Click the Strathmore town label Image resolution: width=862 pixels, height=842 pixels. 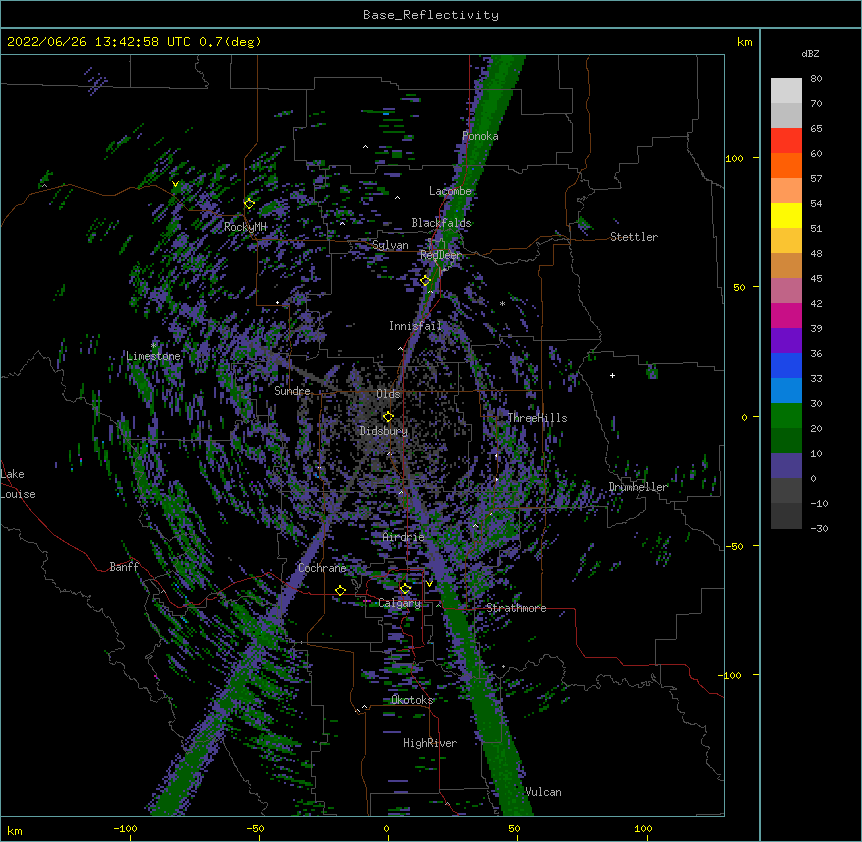(516, 608)
